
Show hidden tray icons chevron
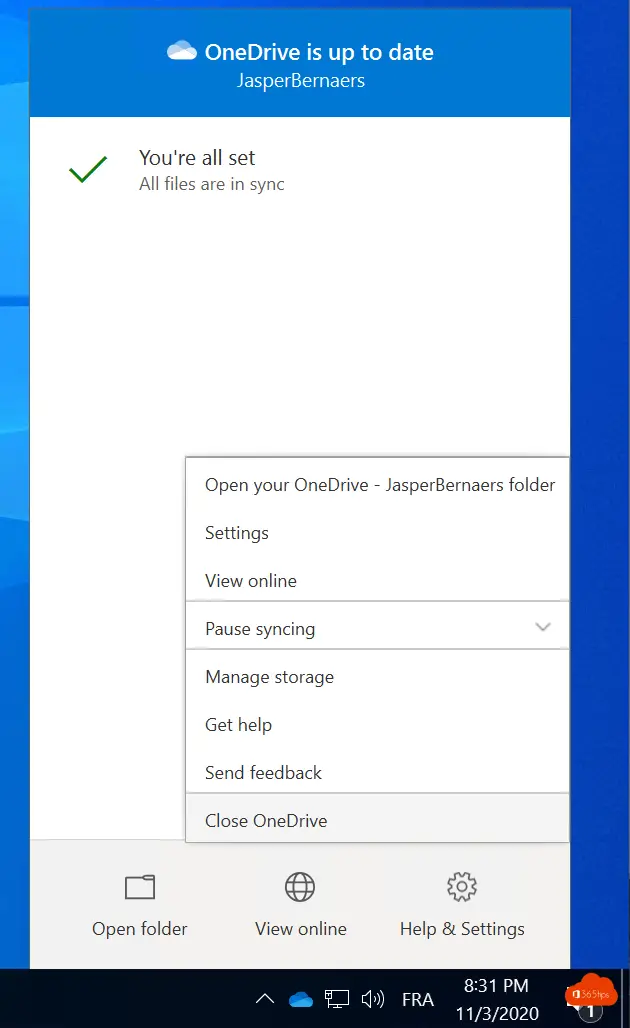[265, 998]
